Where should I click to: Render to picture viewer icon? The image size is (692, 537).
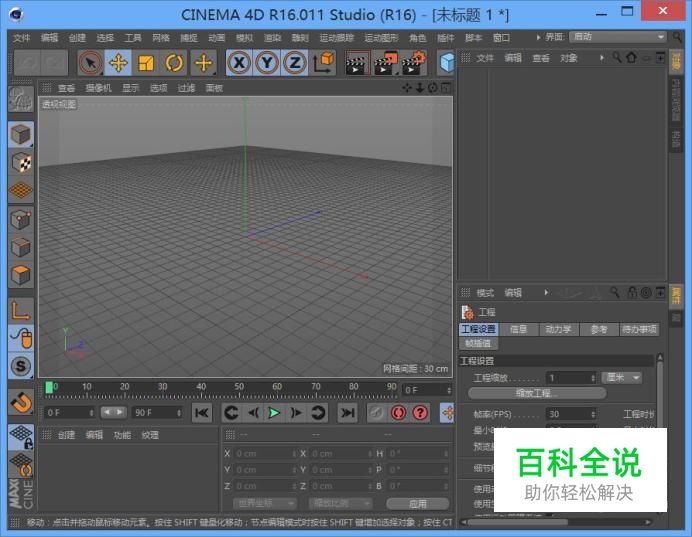385,63
